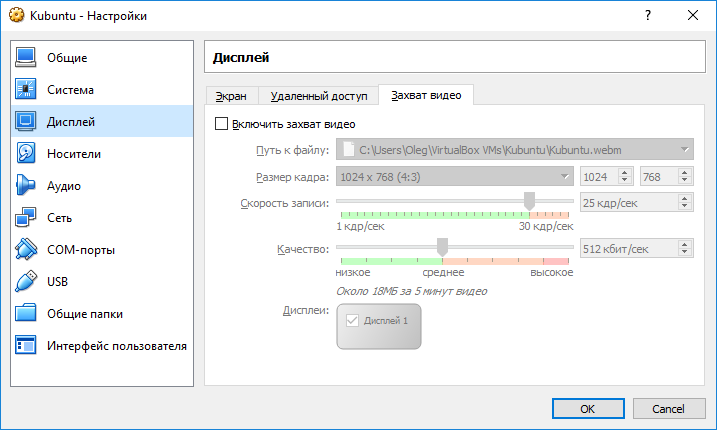Select the Audio speaker icon
This screenshot has width=717, height=430.
coord(25,185)
